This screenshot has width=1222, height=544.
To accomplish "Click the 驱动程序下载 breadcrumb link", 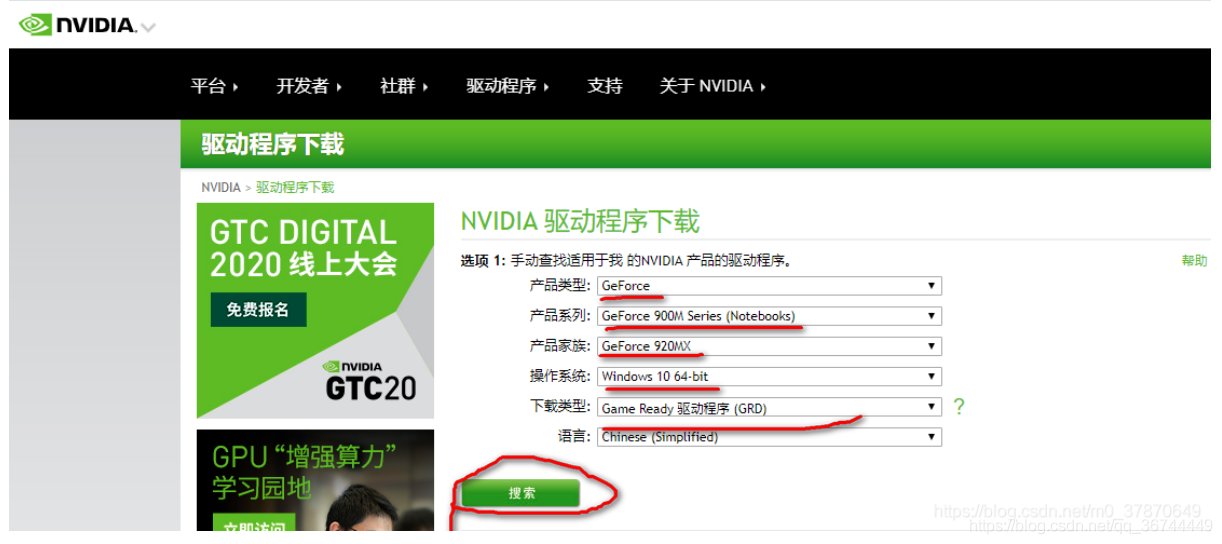I will pyautogui.click(x=295, y=187).
